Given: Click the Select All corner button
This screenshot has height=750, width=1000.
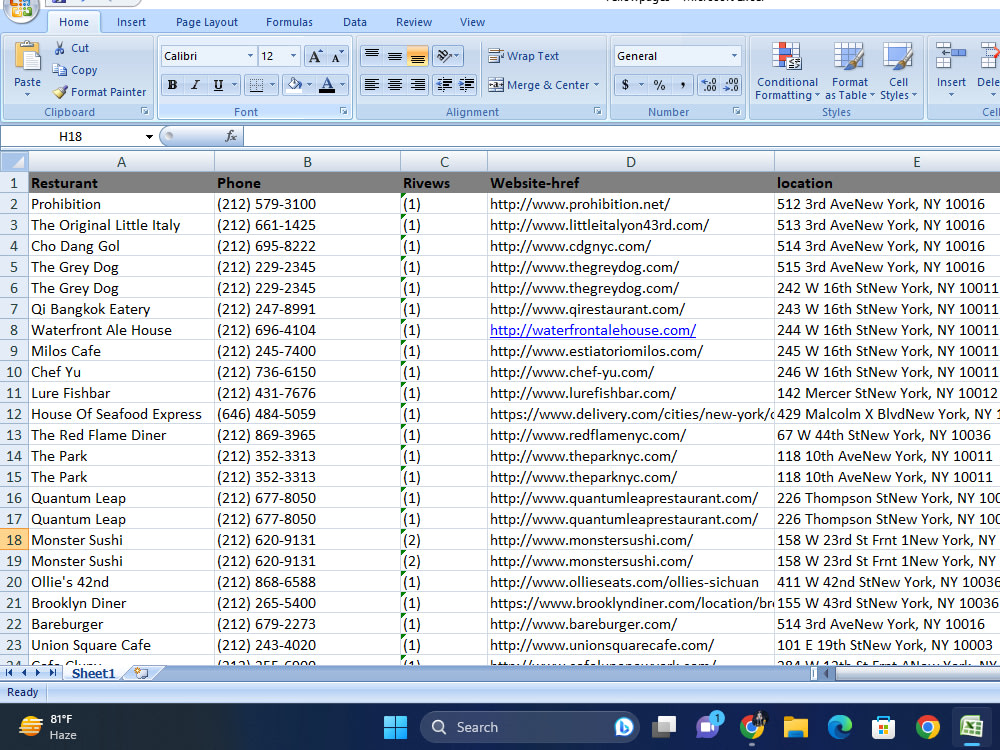Looking at the screenshot, I should tap(14, 161).
